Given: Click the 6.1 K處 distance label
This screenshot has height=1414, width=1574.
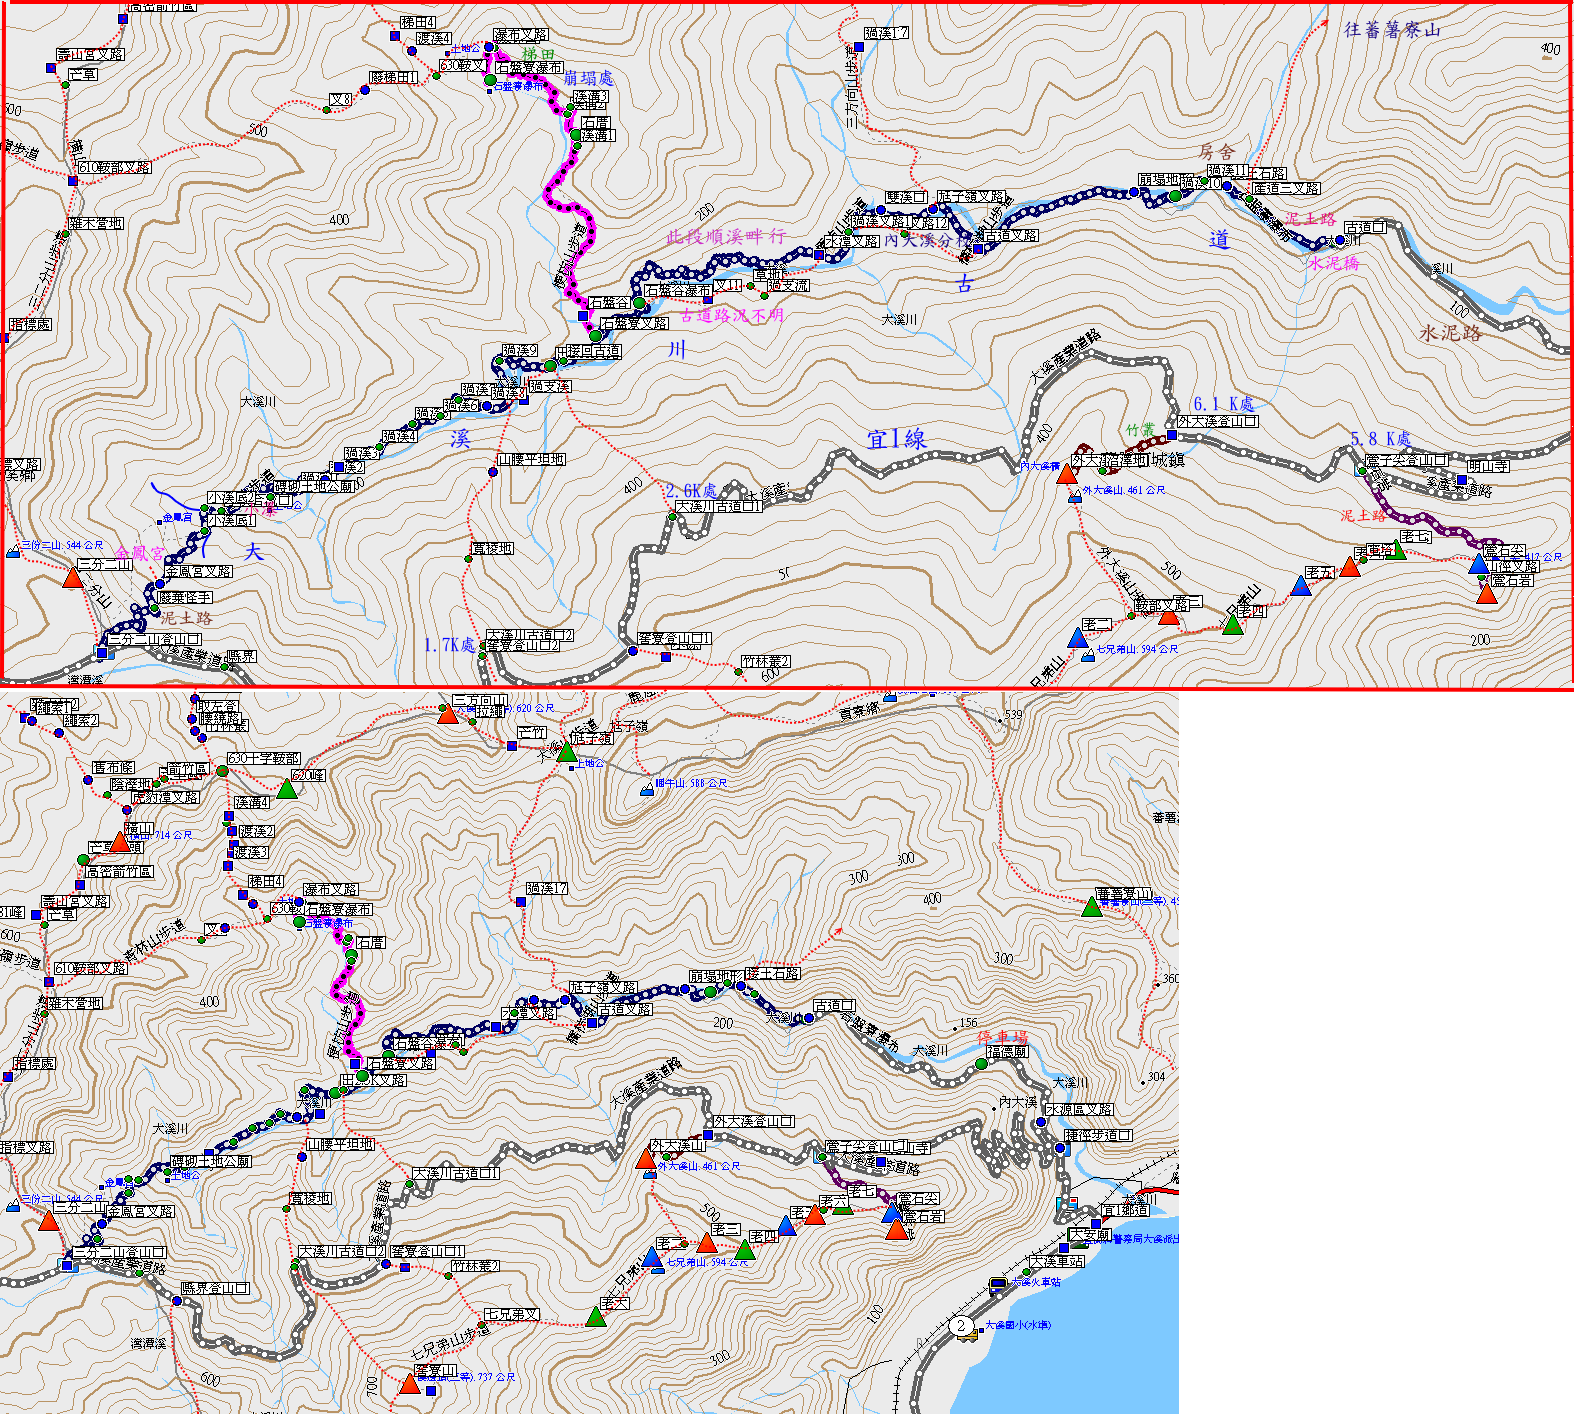Looking at the screenshot, I should (1223, 404).
